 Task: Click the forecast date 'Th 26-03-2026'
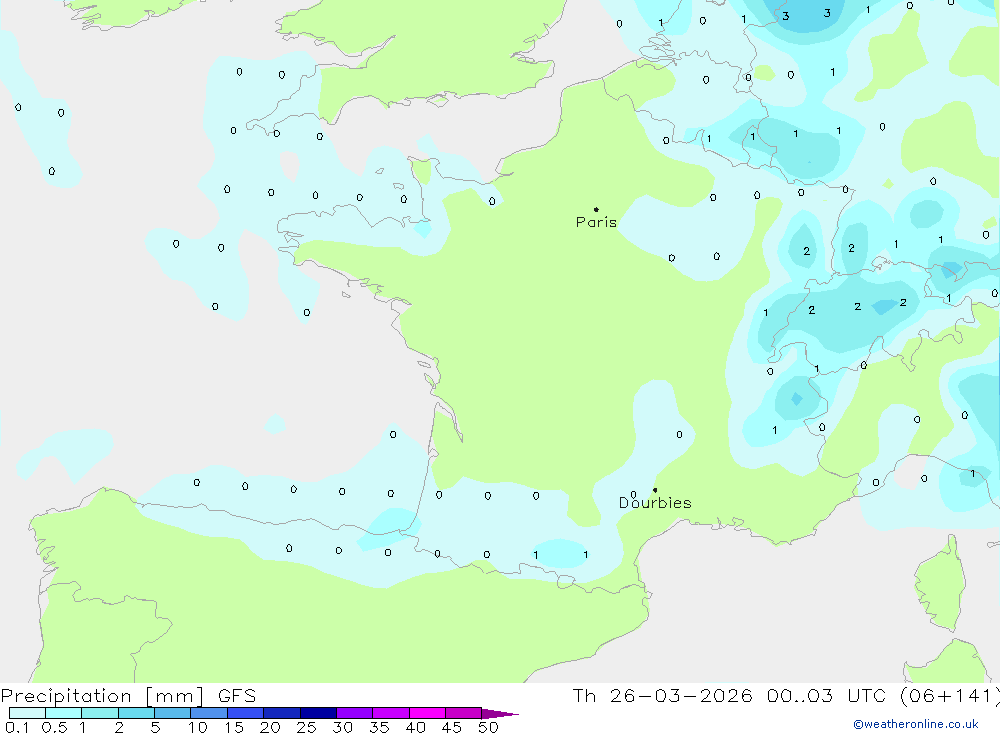click(x=662, y=696)
